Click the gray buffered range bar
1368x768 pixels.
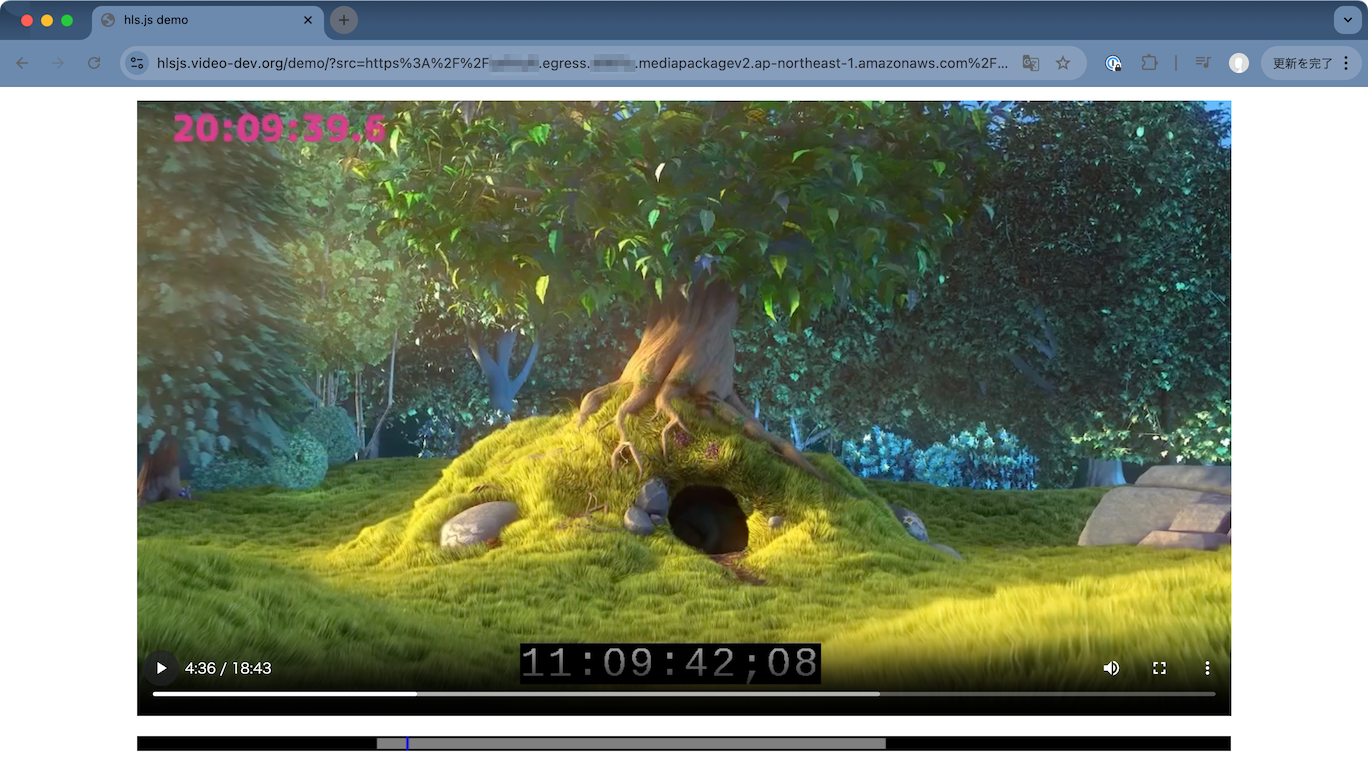pyautogui.click(x=631, y=743)
